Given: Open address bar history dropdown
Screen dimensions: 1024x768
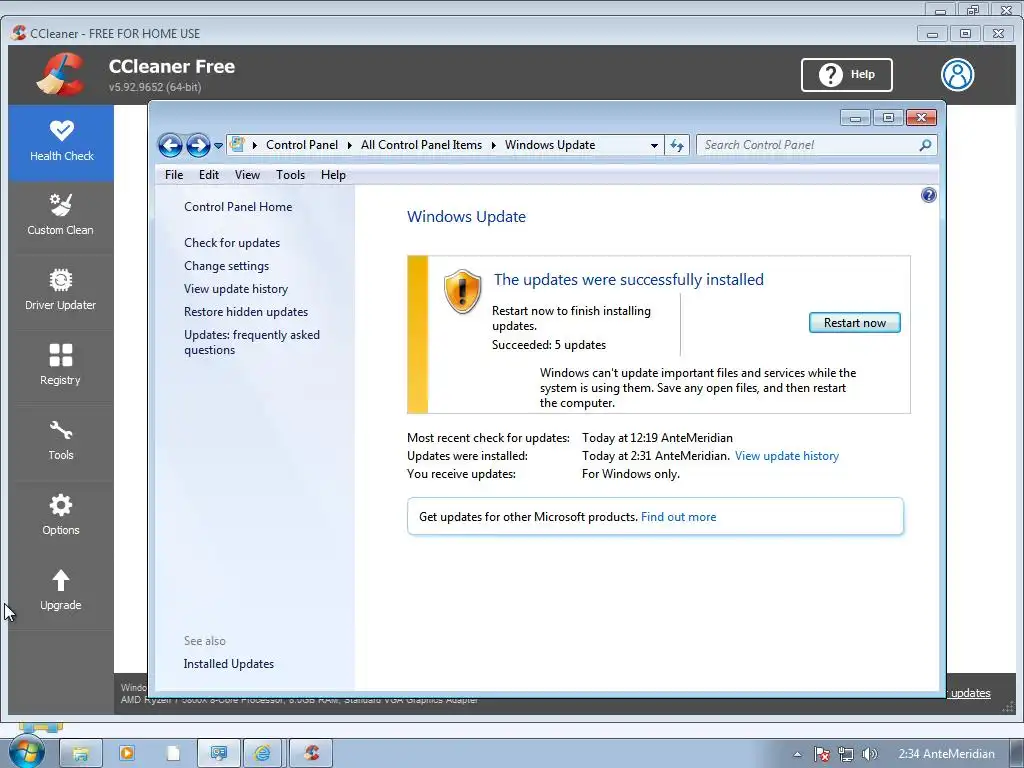Looking at the screenshot, I should (x=654, y=146).
